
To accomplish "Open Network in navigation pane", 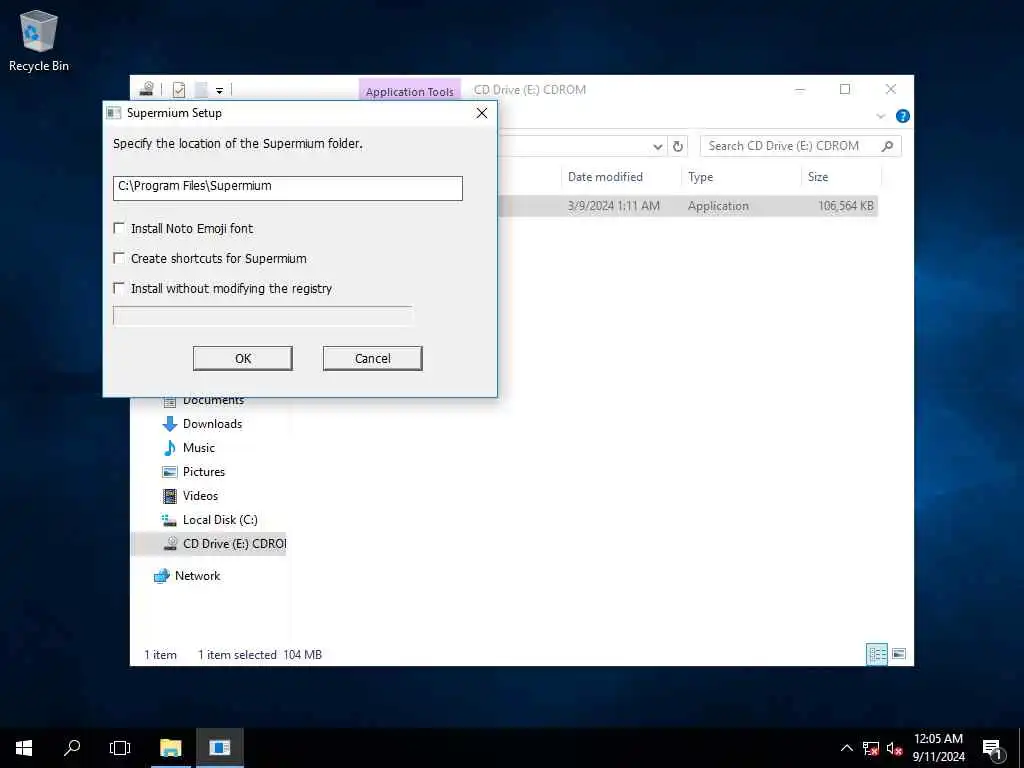I will pyautogui.click(x=197, y=575).
